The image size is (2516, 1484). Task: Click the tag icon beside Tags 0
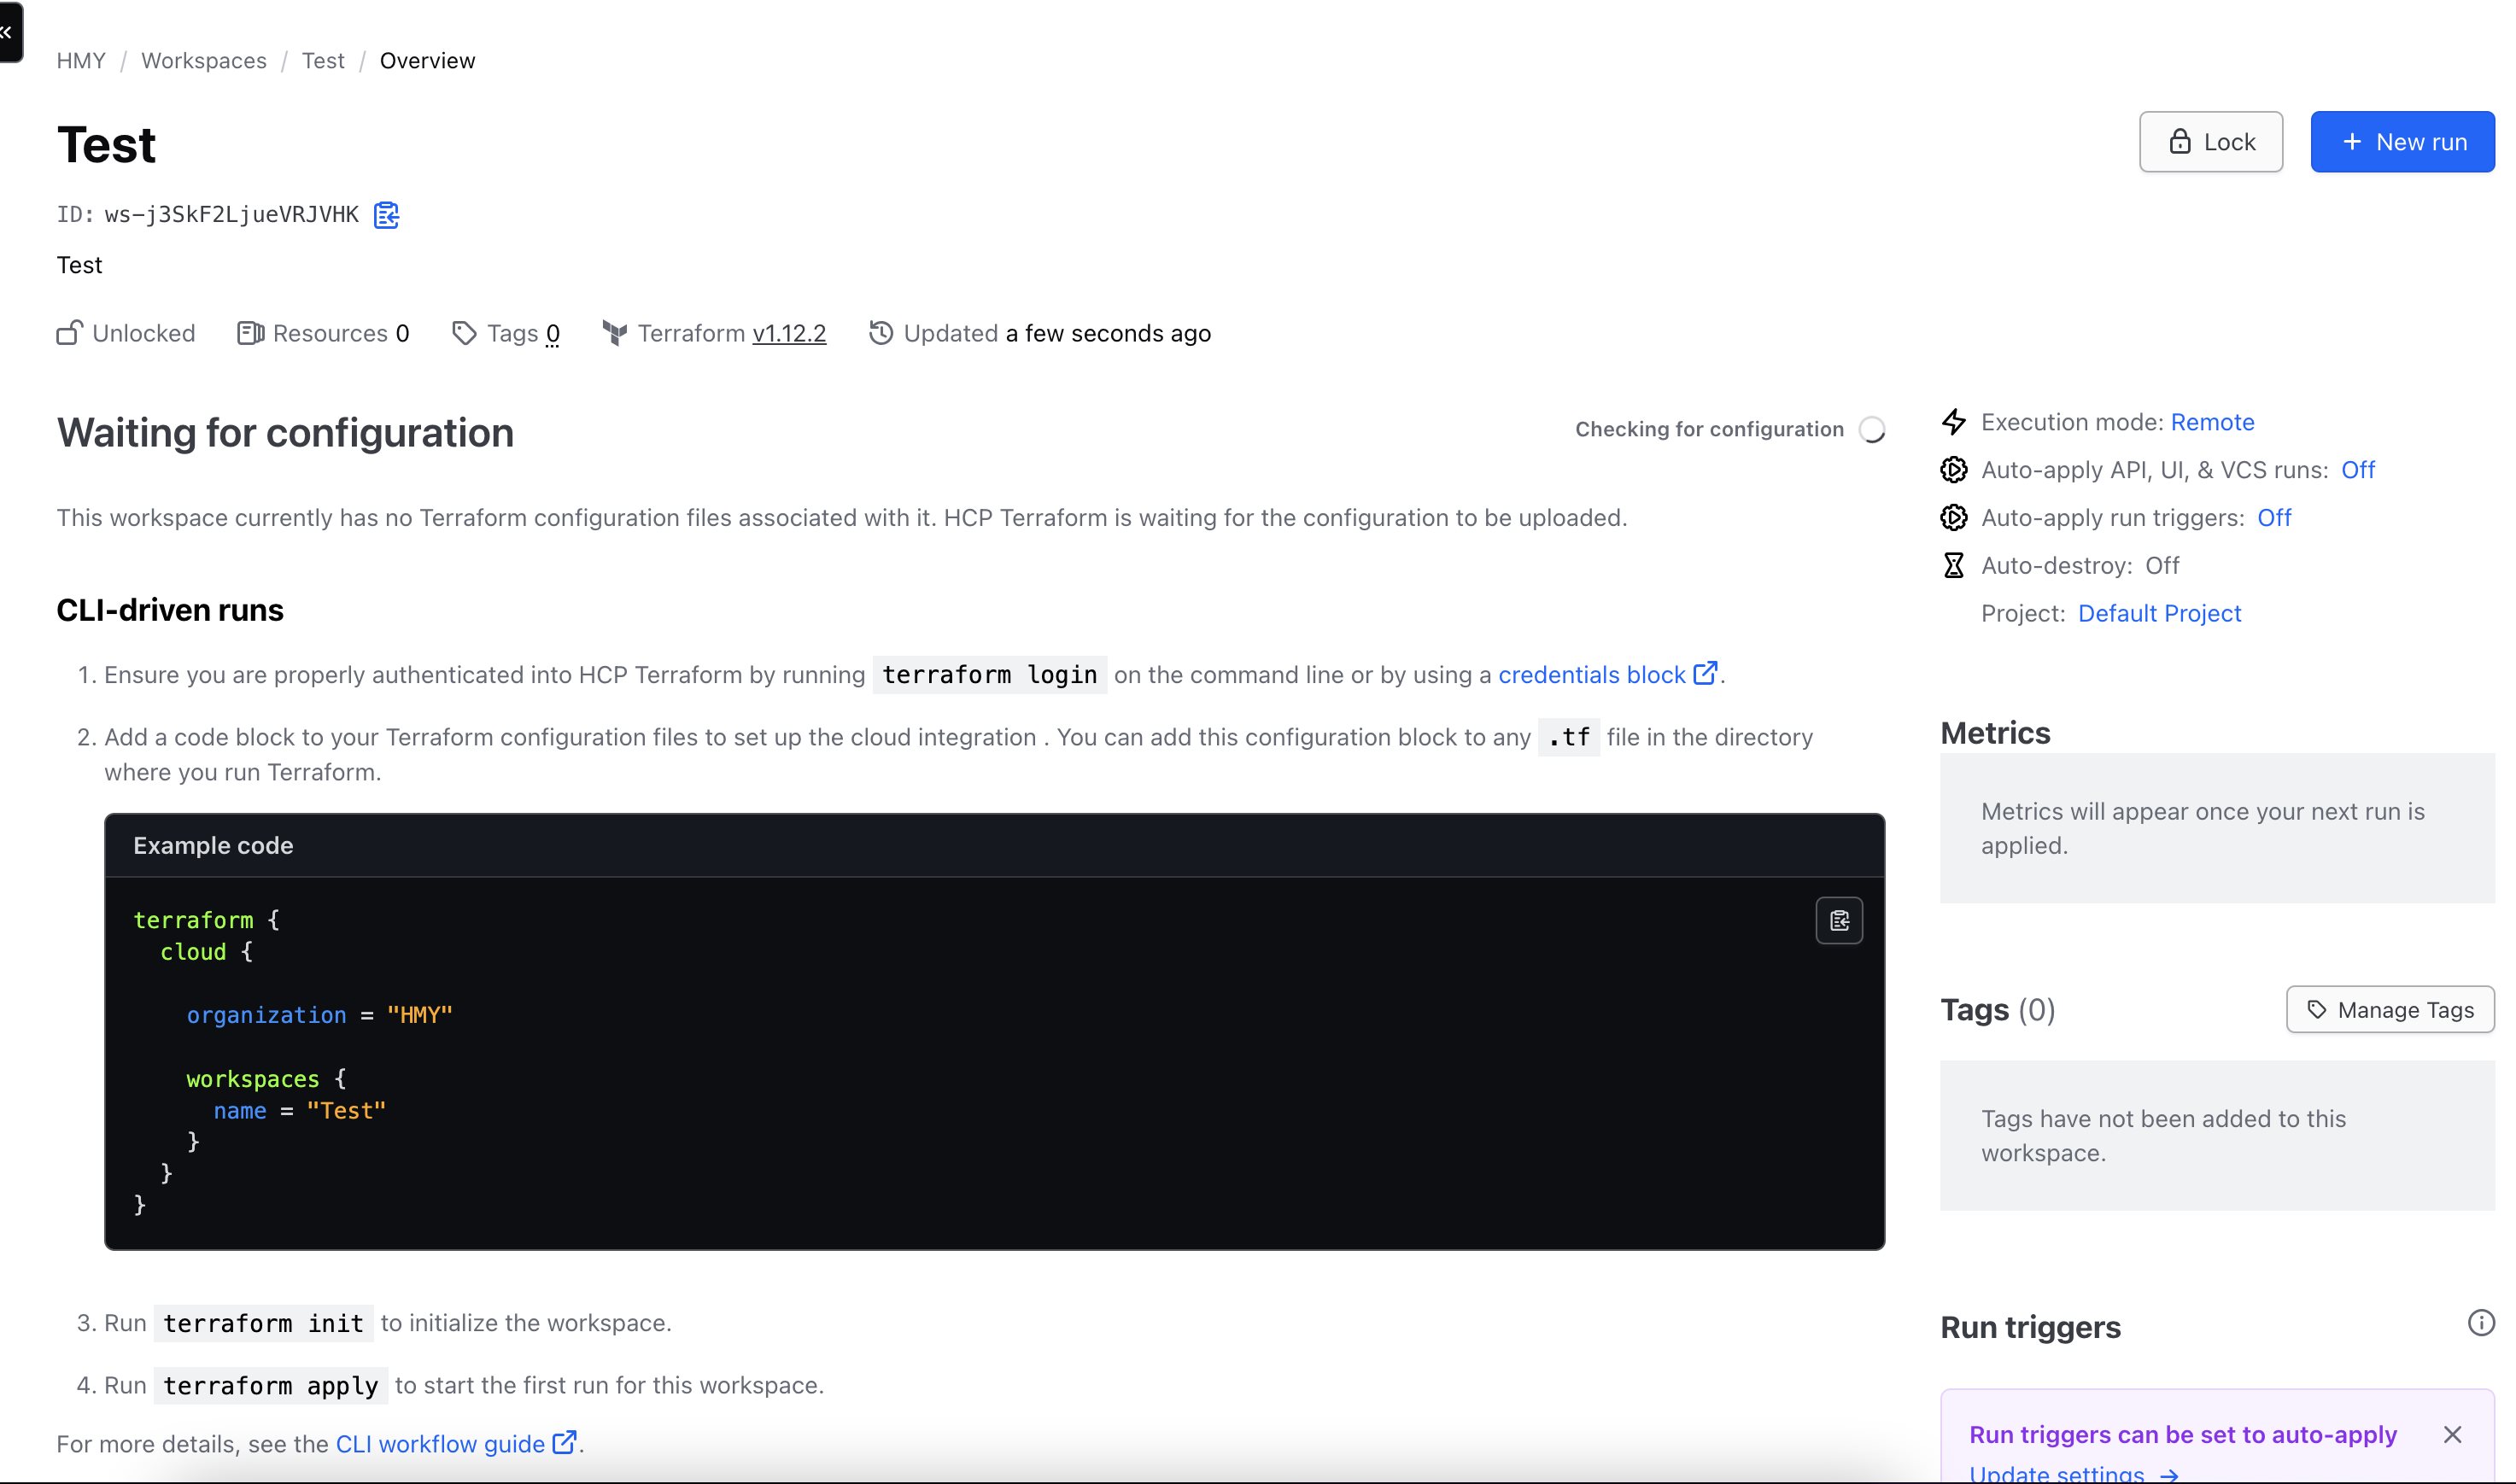point(464,333)
